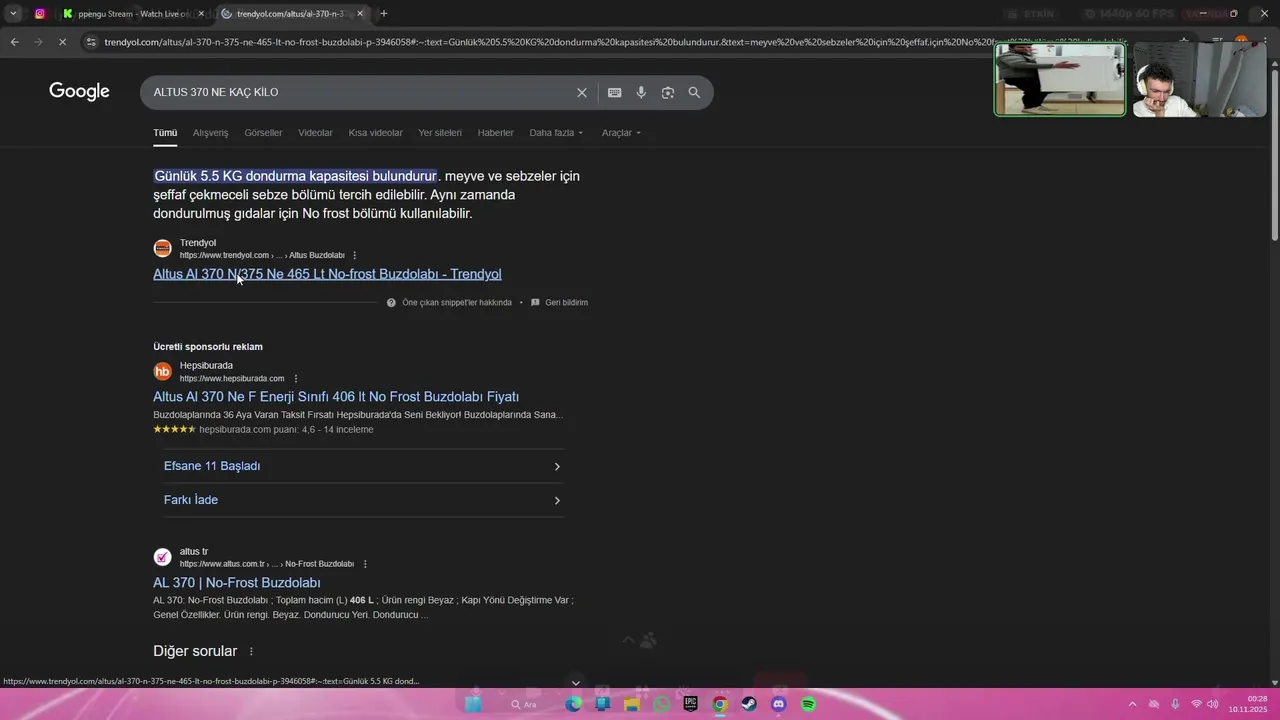Open the Altus Al 370 Ne F Enerji Sınıfı link
Image resolution: width=1280 pixels, height=720 pixels.
[336, 397]
